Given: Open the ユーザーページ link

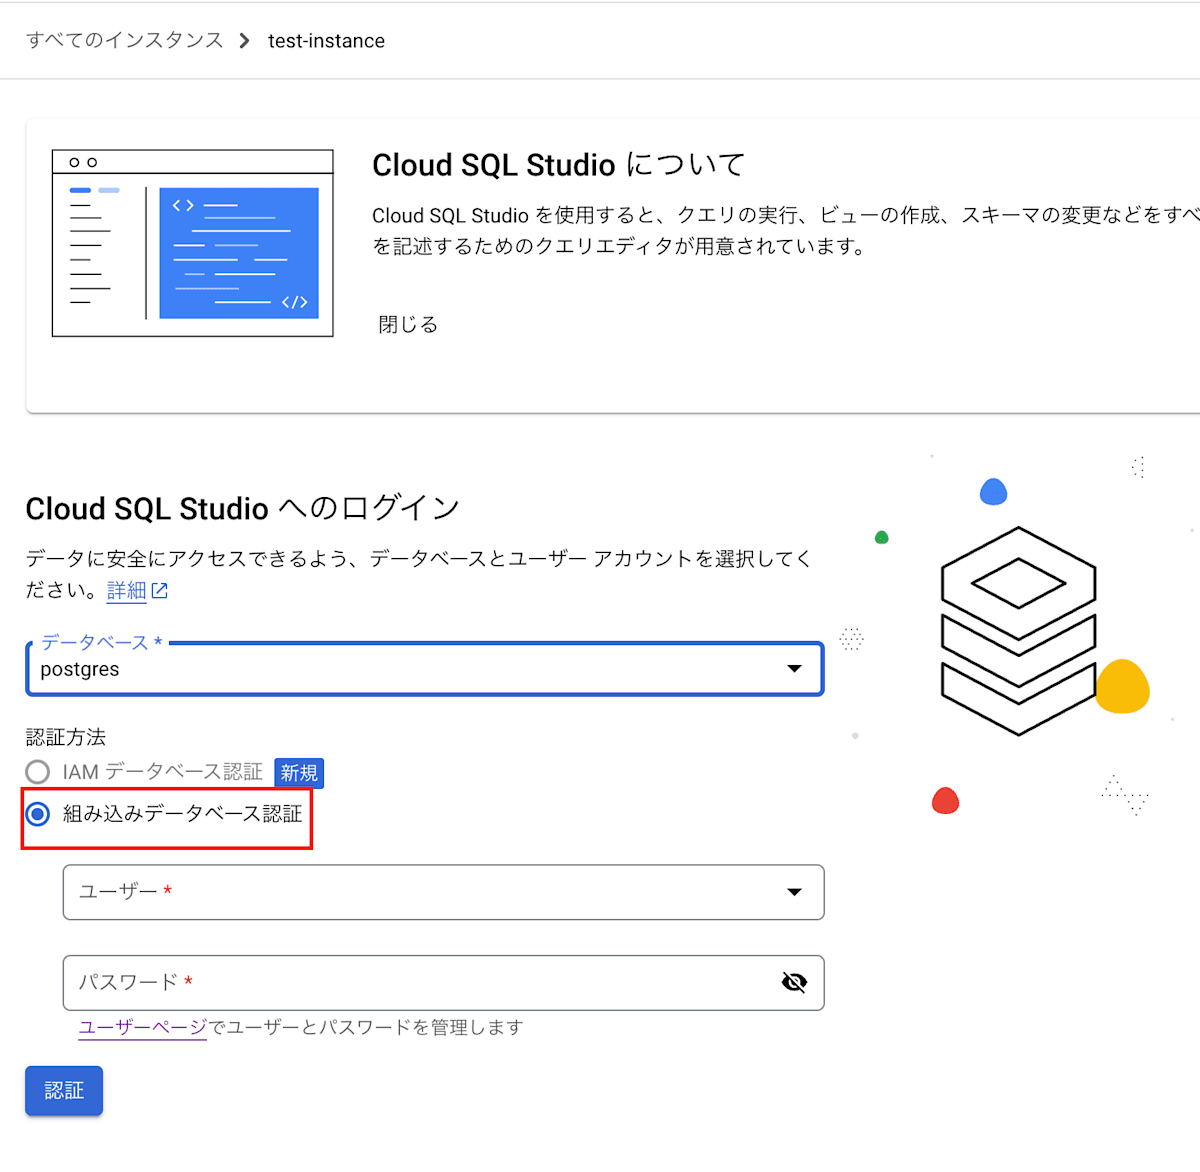Looking at the screenshot, I should tap(143, 1027).
